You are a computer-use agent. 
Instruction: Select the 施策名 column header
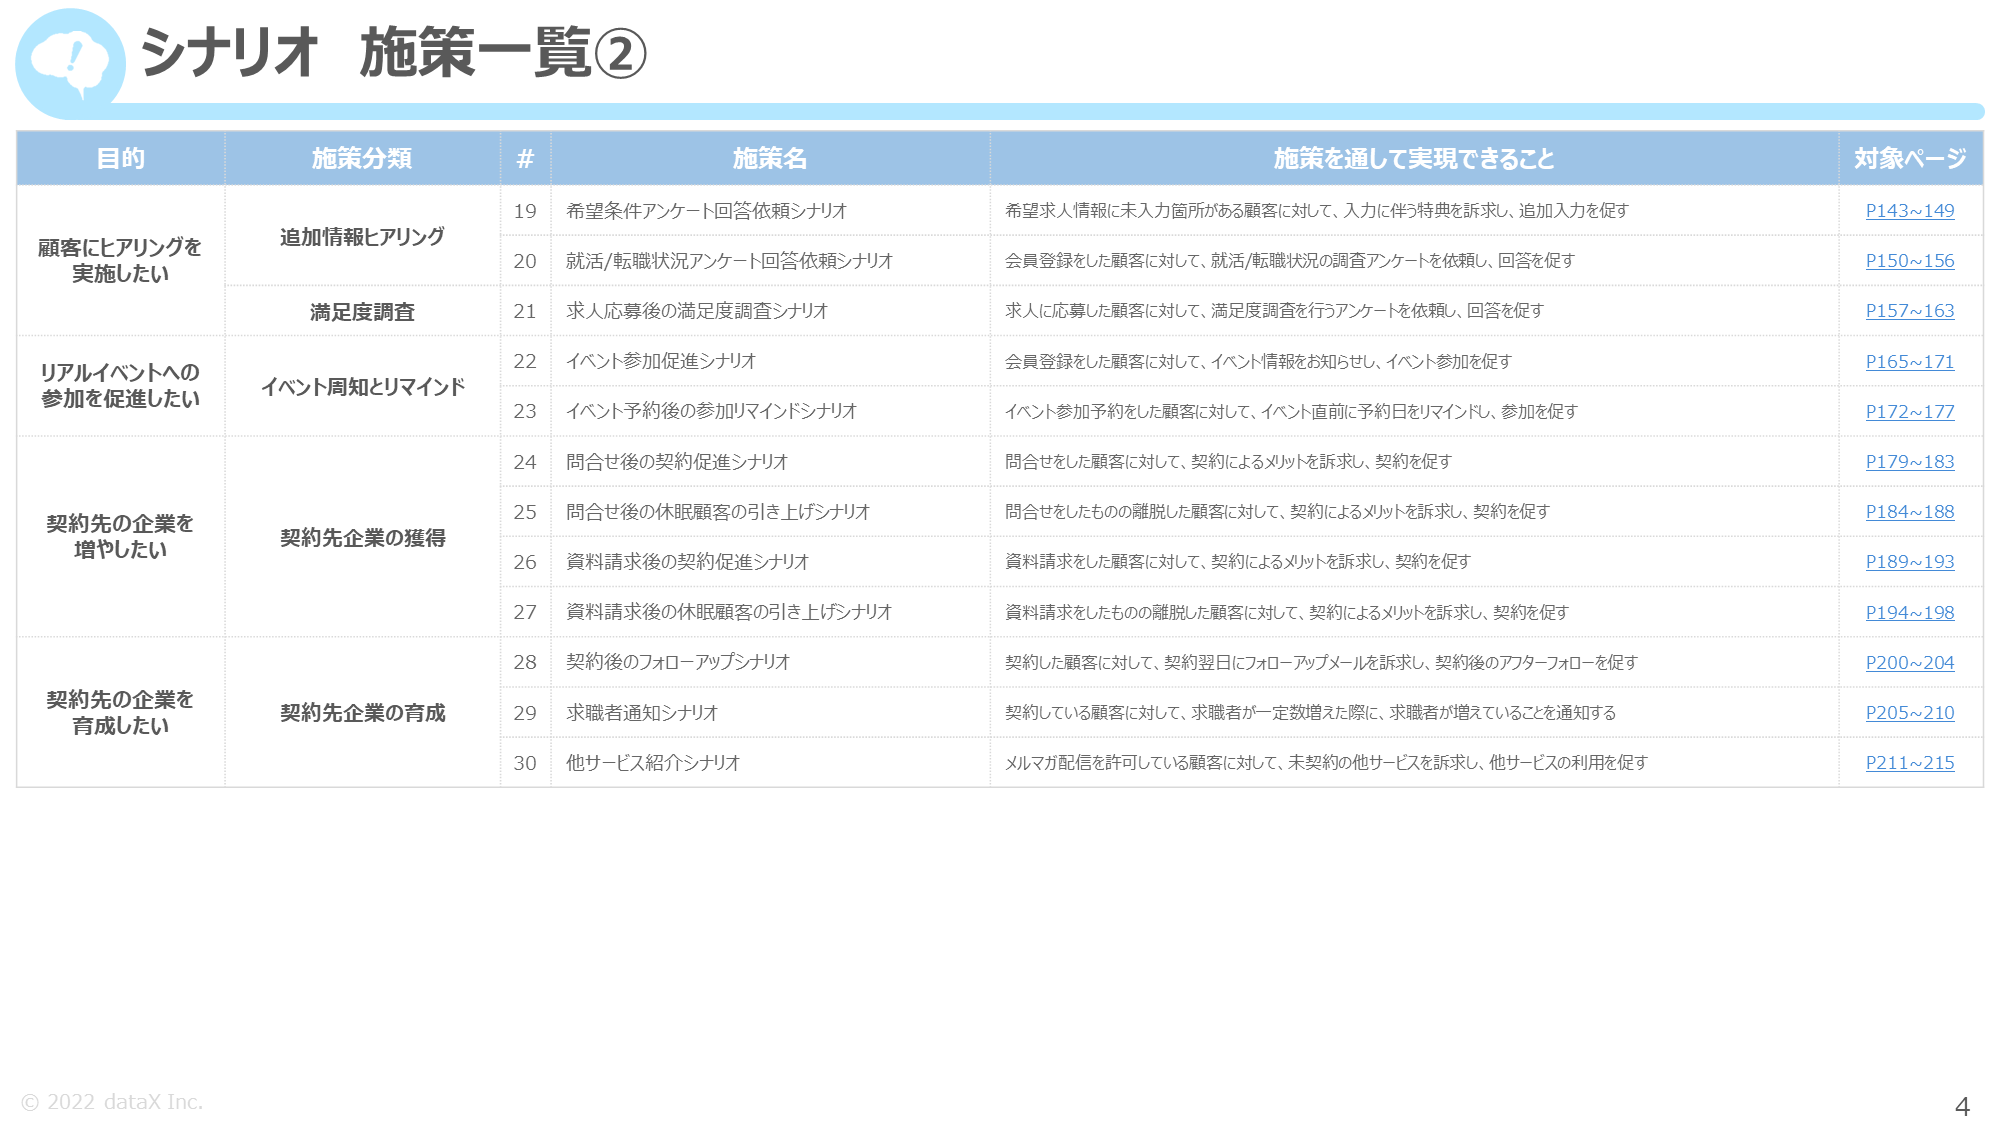tap(770, 158)
